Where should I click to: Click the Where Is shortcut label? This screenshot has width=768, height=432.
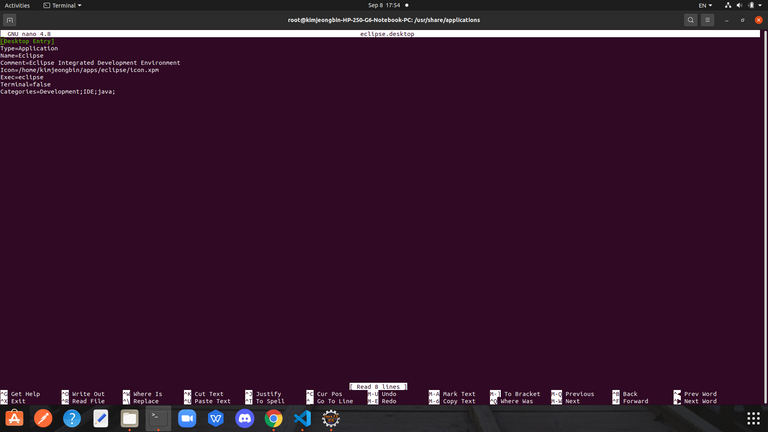click(x=147, y=394)
